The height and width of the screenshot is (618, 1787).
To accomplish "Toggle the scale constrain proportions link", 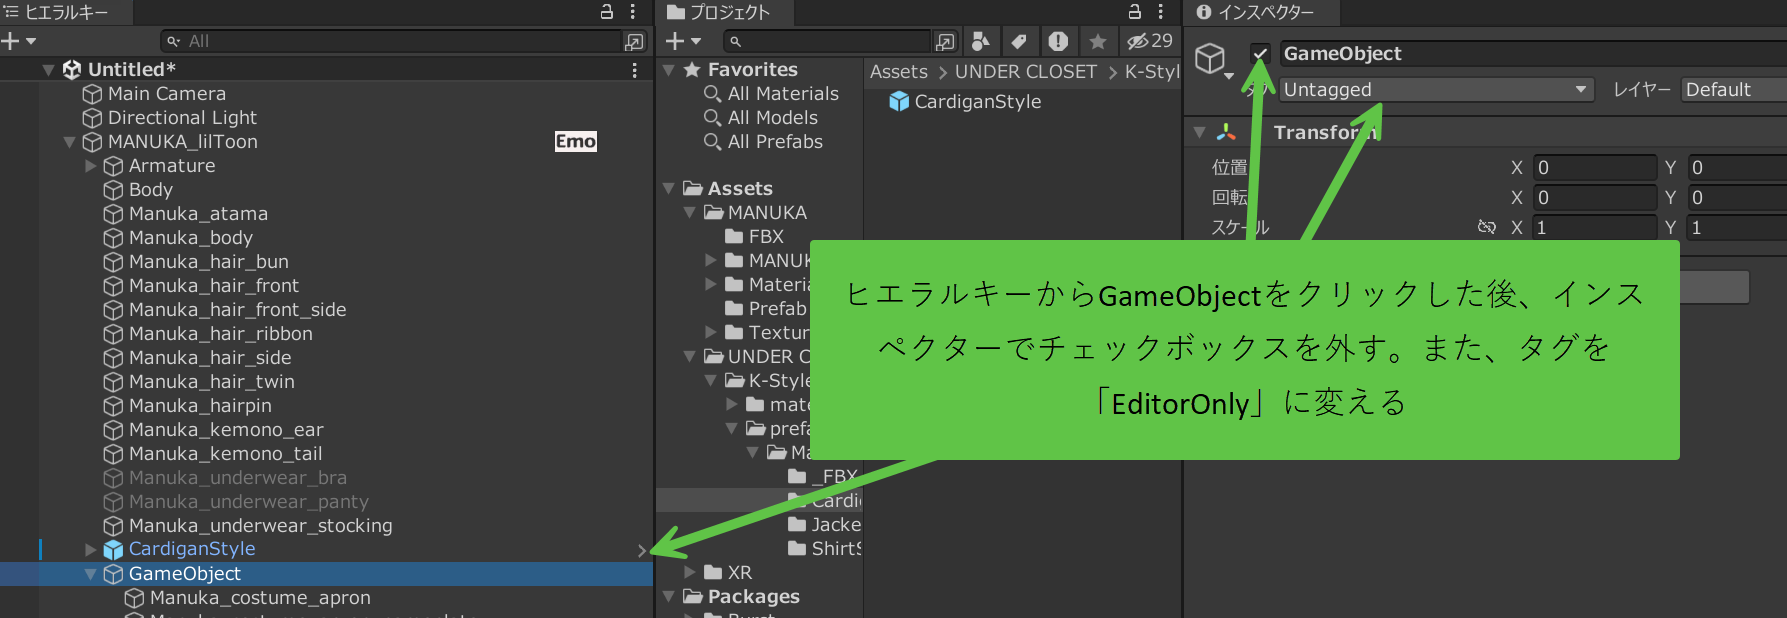I will click(1487, 228).
